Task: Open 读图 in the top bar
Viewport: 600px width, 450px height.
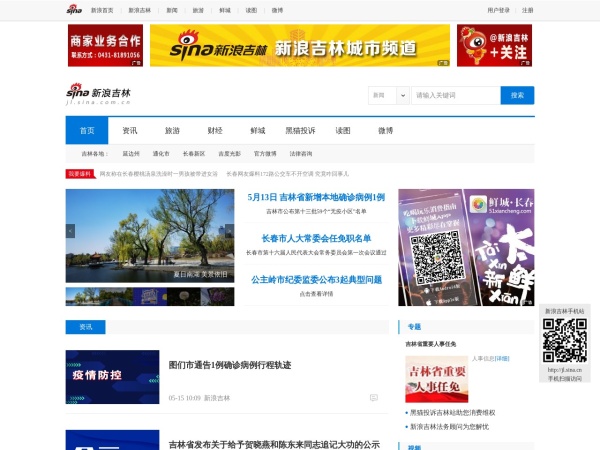Action: 251,10
